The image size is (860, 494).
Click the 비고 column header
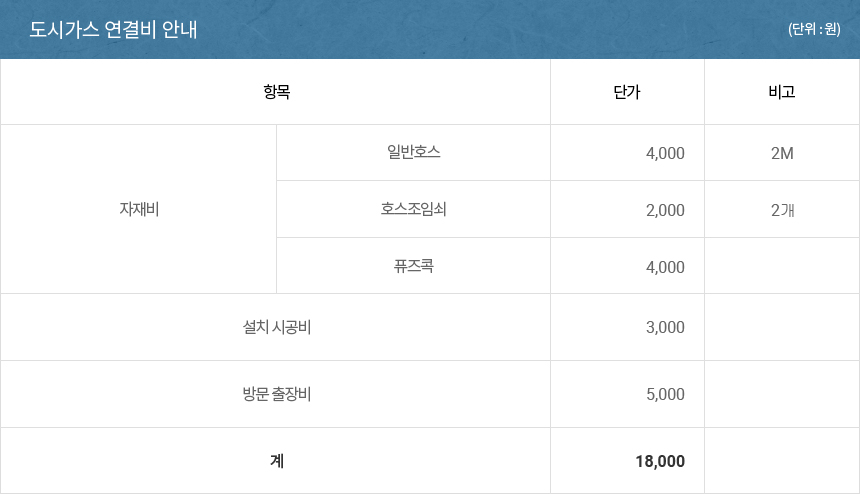click(782, 92)
